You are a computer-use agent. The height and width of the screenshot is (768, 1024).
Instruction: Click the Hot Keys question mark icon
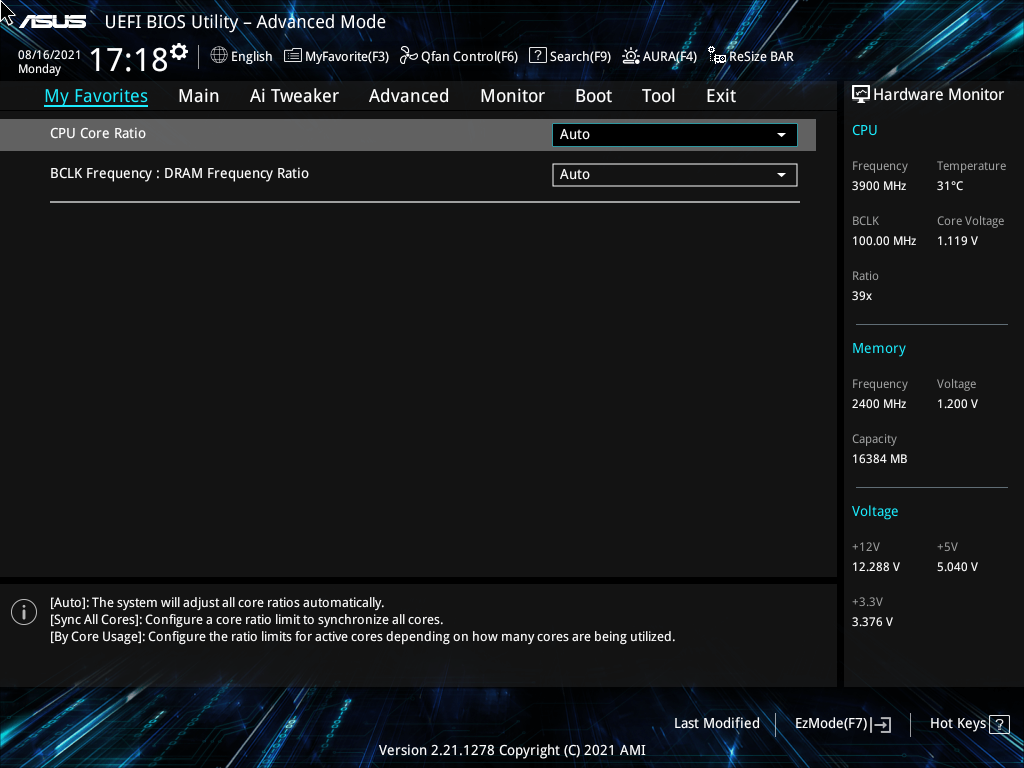click(x=999, y=724)
